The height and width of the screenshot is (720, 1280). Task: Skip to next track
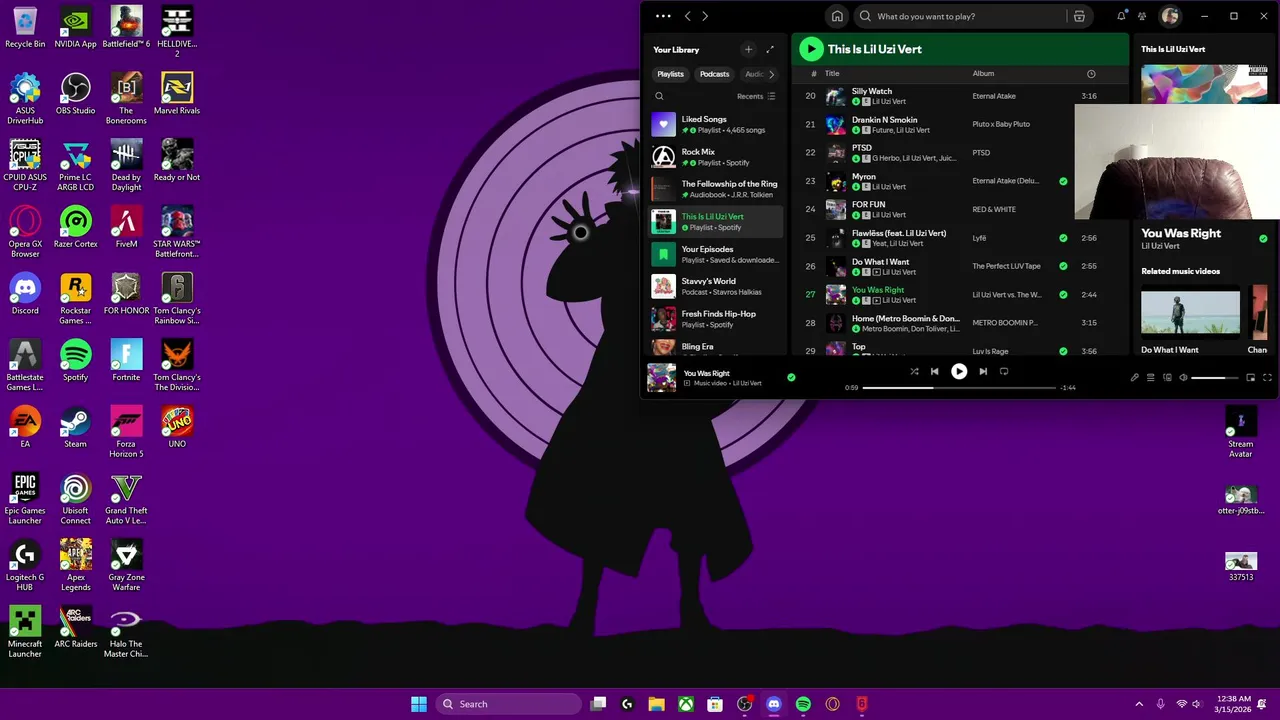pos(983,371)
